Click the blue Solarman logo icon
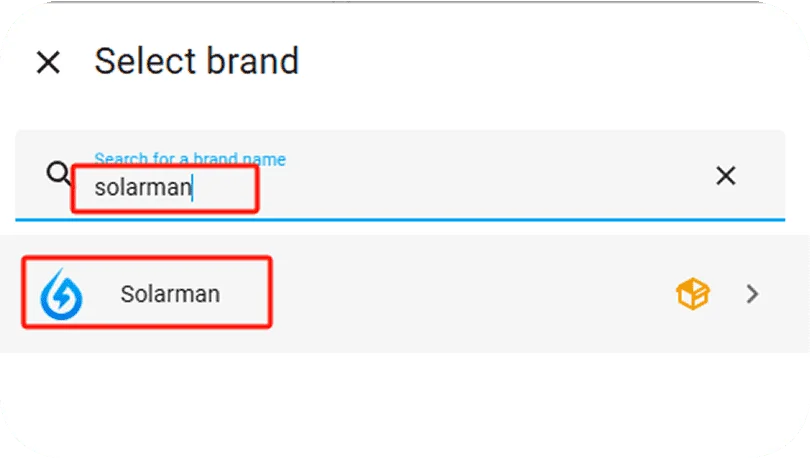Screen dimensions: 810x458 (61, 293)
